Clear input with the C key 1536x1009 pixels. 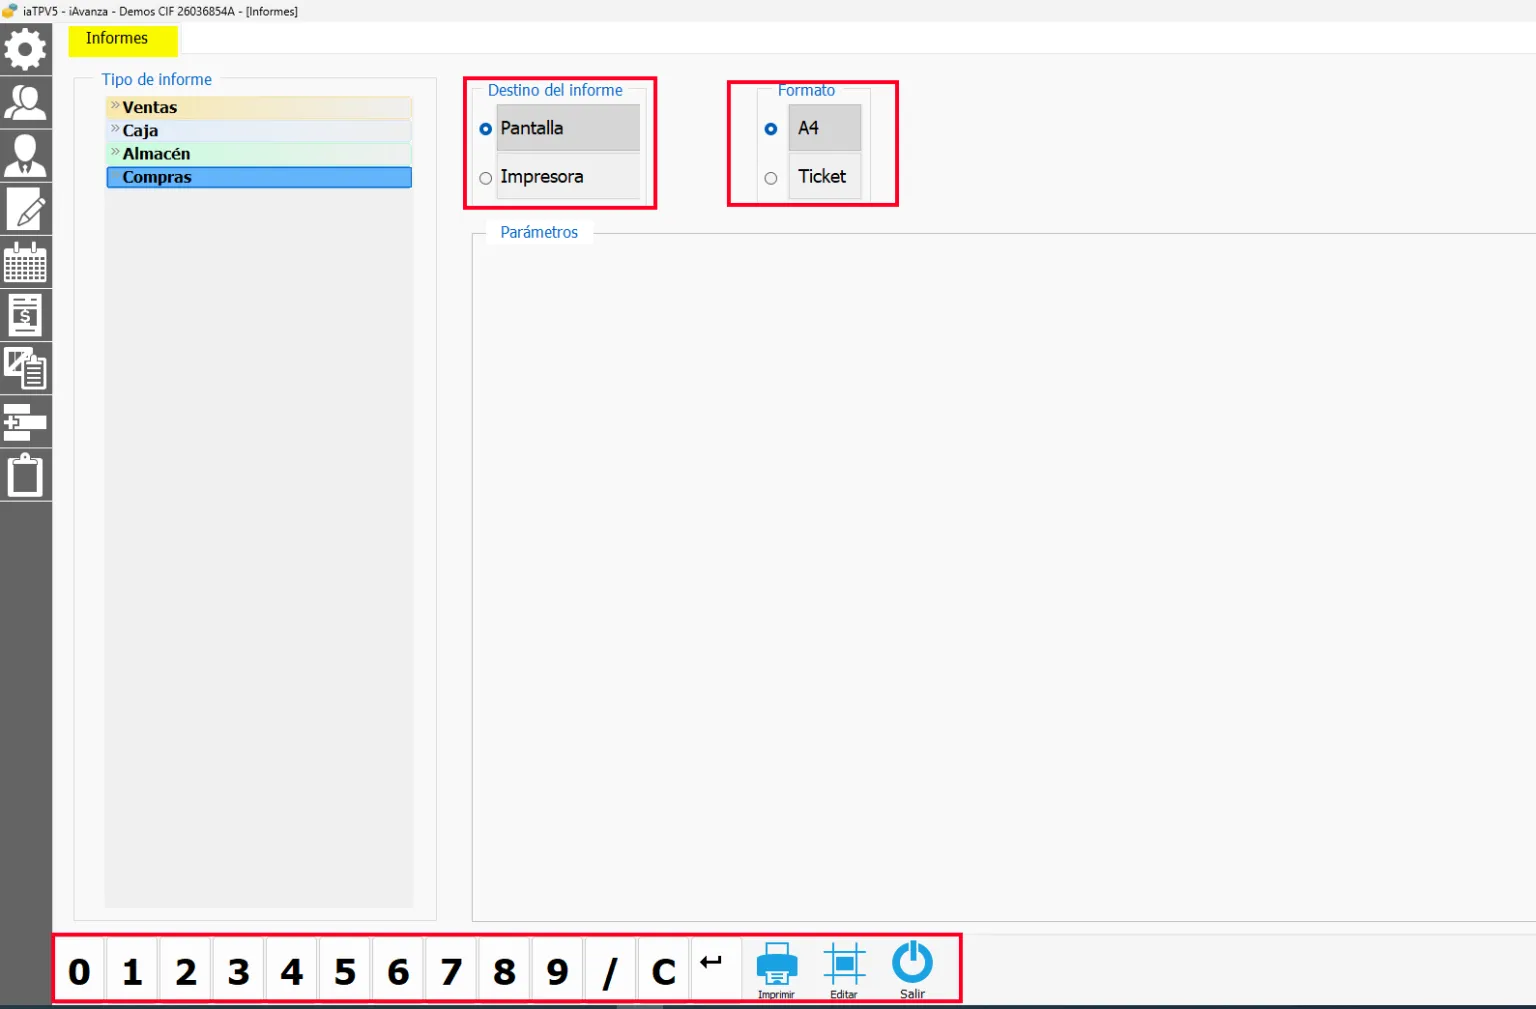pyautogui.click(x=663, y=970)
